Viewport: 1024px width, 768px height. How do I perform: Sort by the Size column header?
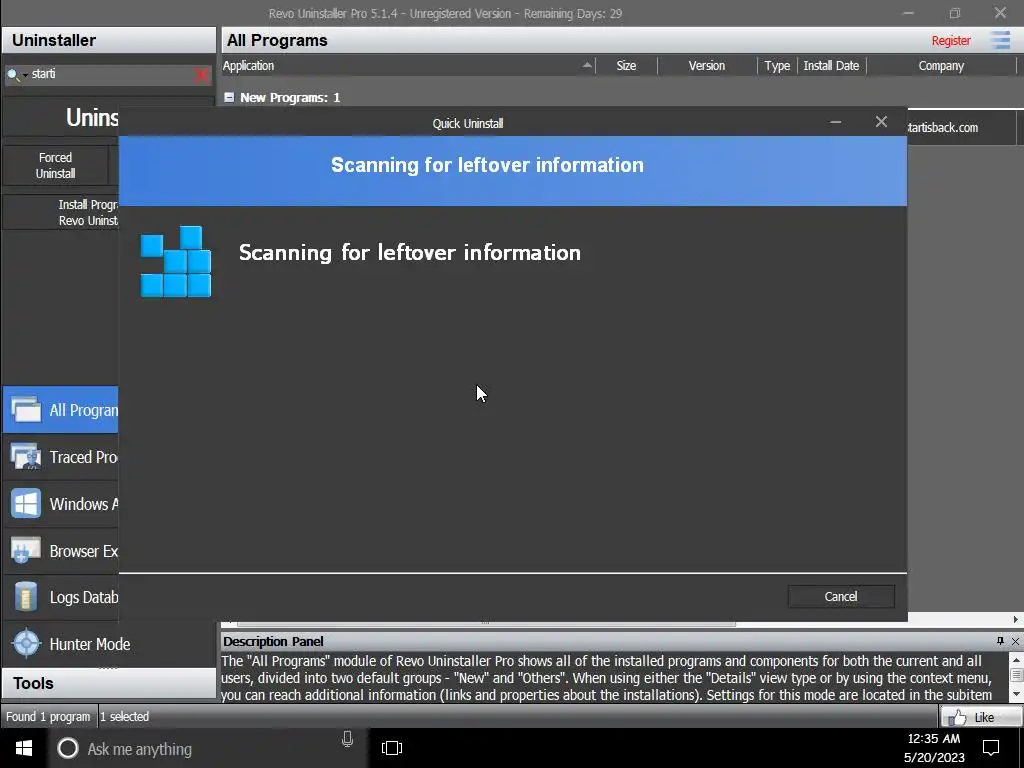(x=626, y=65)
